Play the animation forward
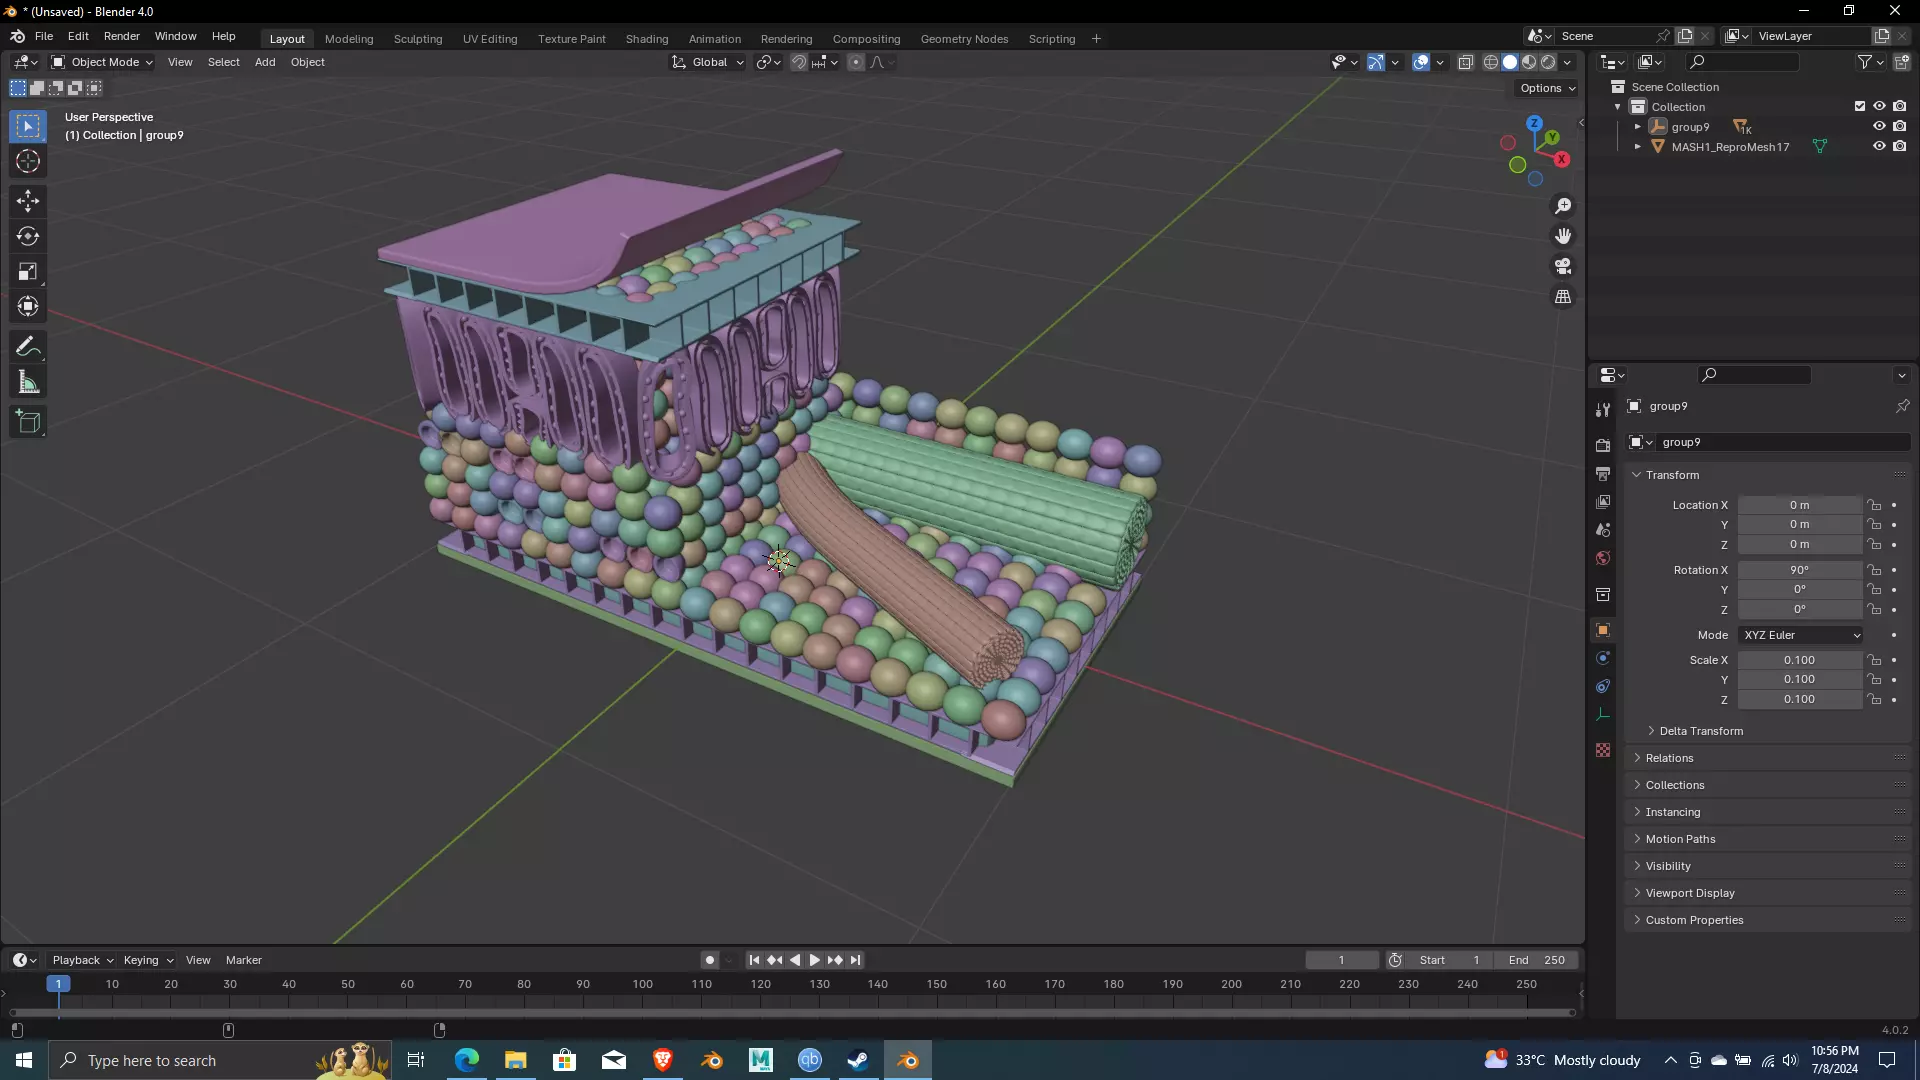Viewport: 1920px width, 1080px height. click(x=815, y=960)
